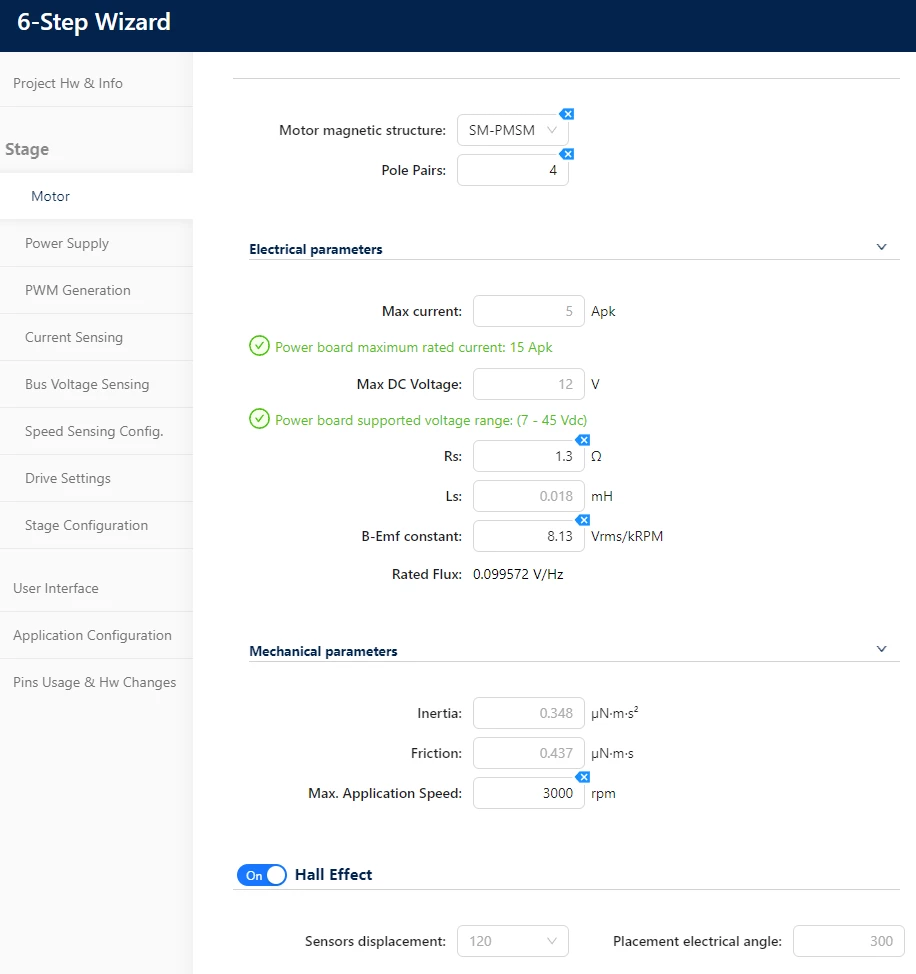
Task: Click the Pole Pairs input field
Action: (512, 170)
